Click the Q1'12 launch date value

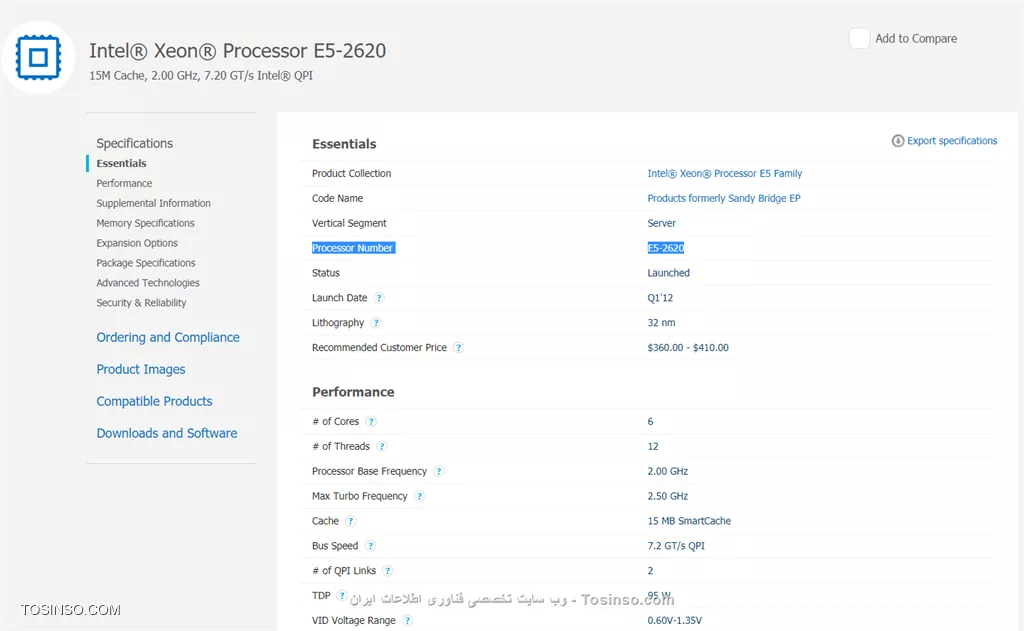pos(660,297)
